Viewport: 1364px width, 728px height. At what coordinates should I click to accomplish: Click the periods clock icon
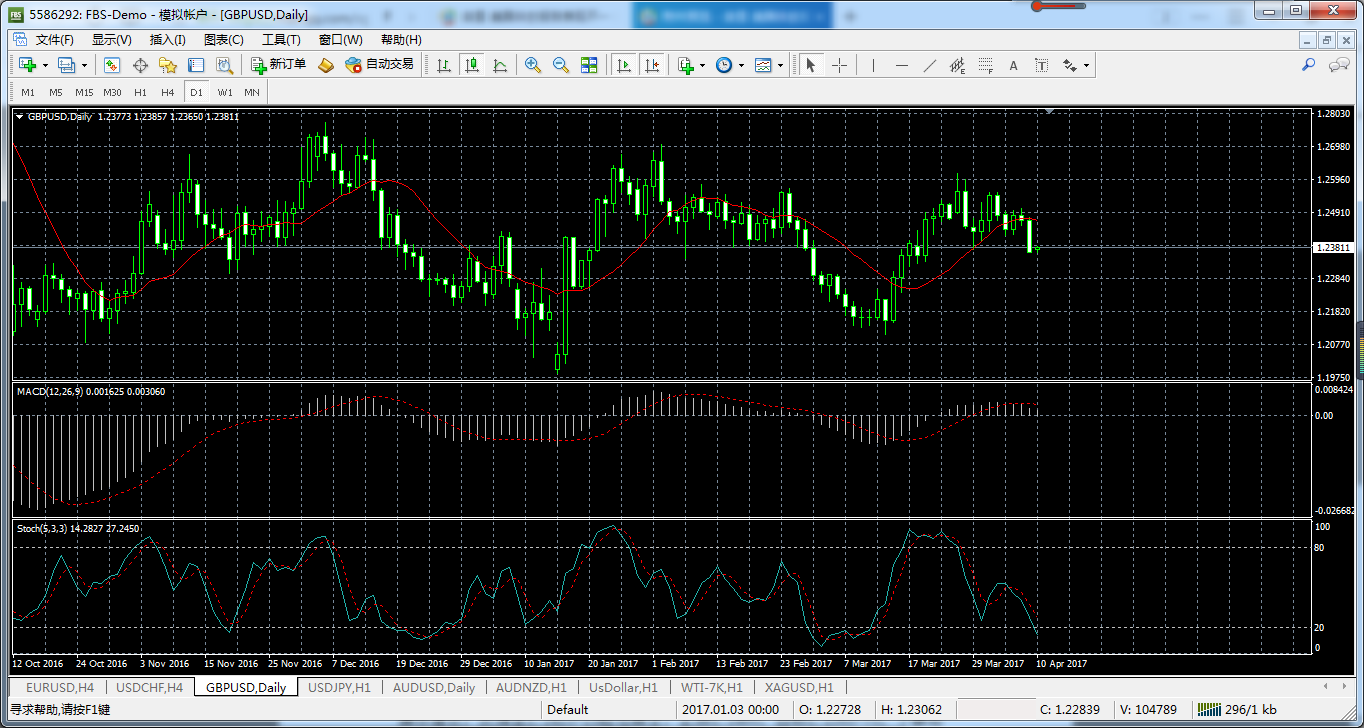click(x=724, y=65)
